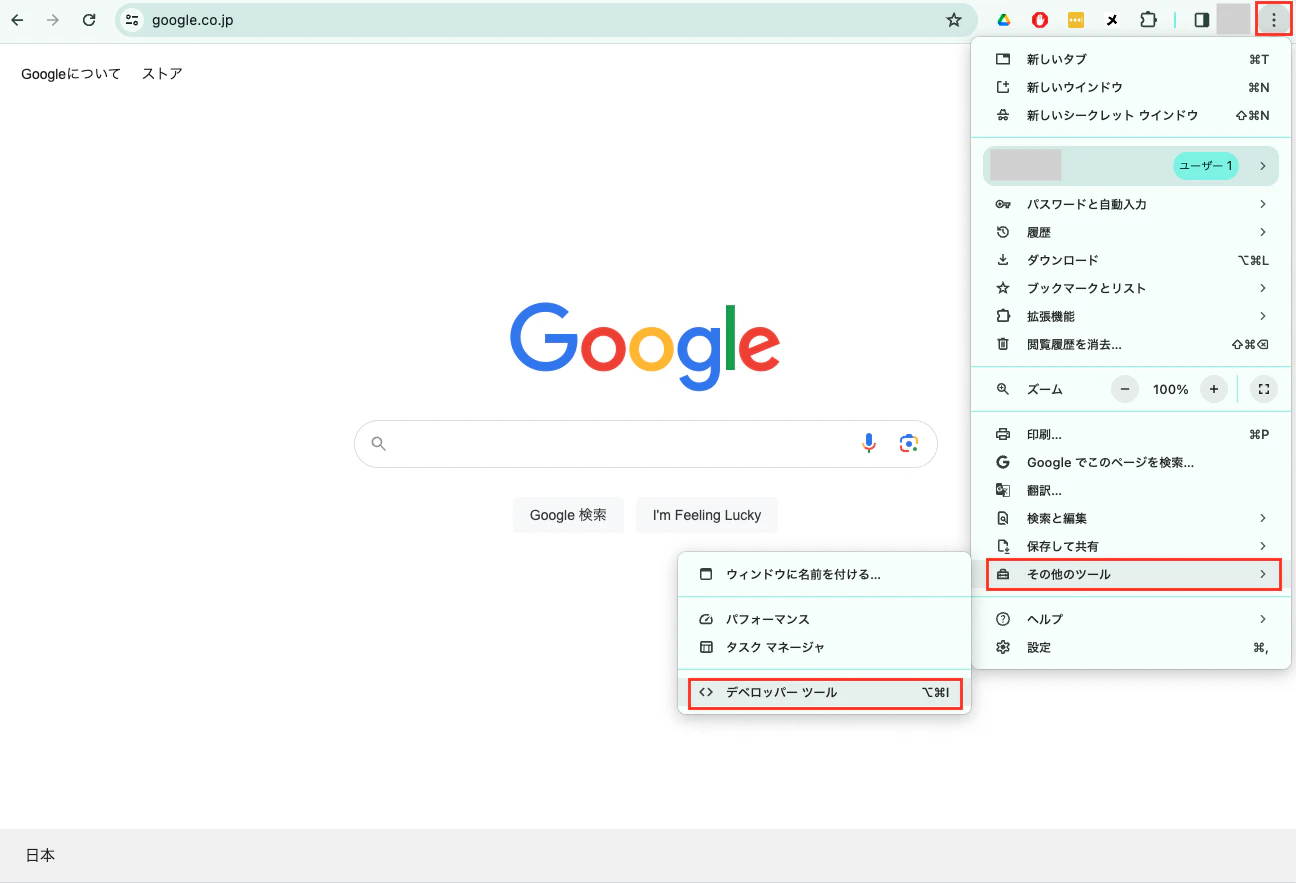Open the red hand blocker extension
The image size is (1296, 883).
click(1040, 20)
